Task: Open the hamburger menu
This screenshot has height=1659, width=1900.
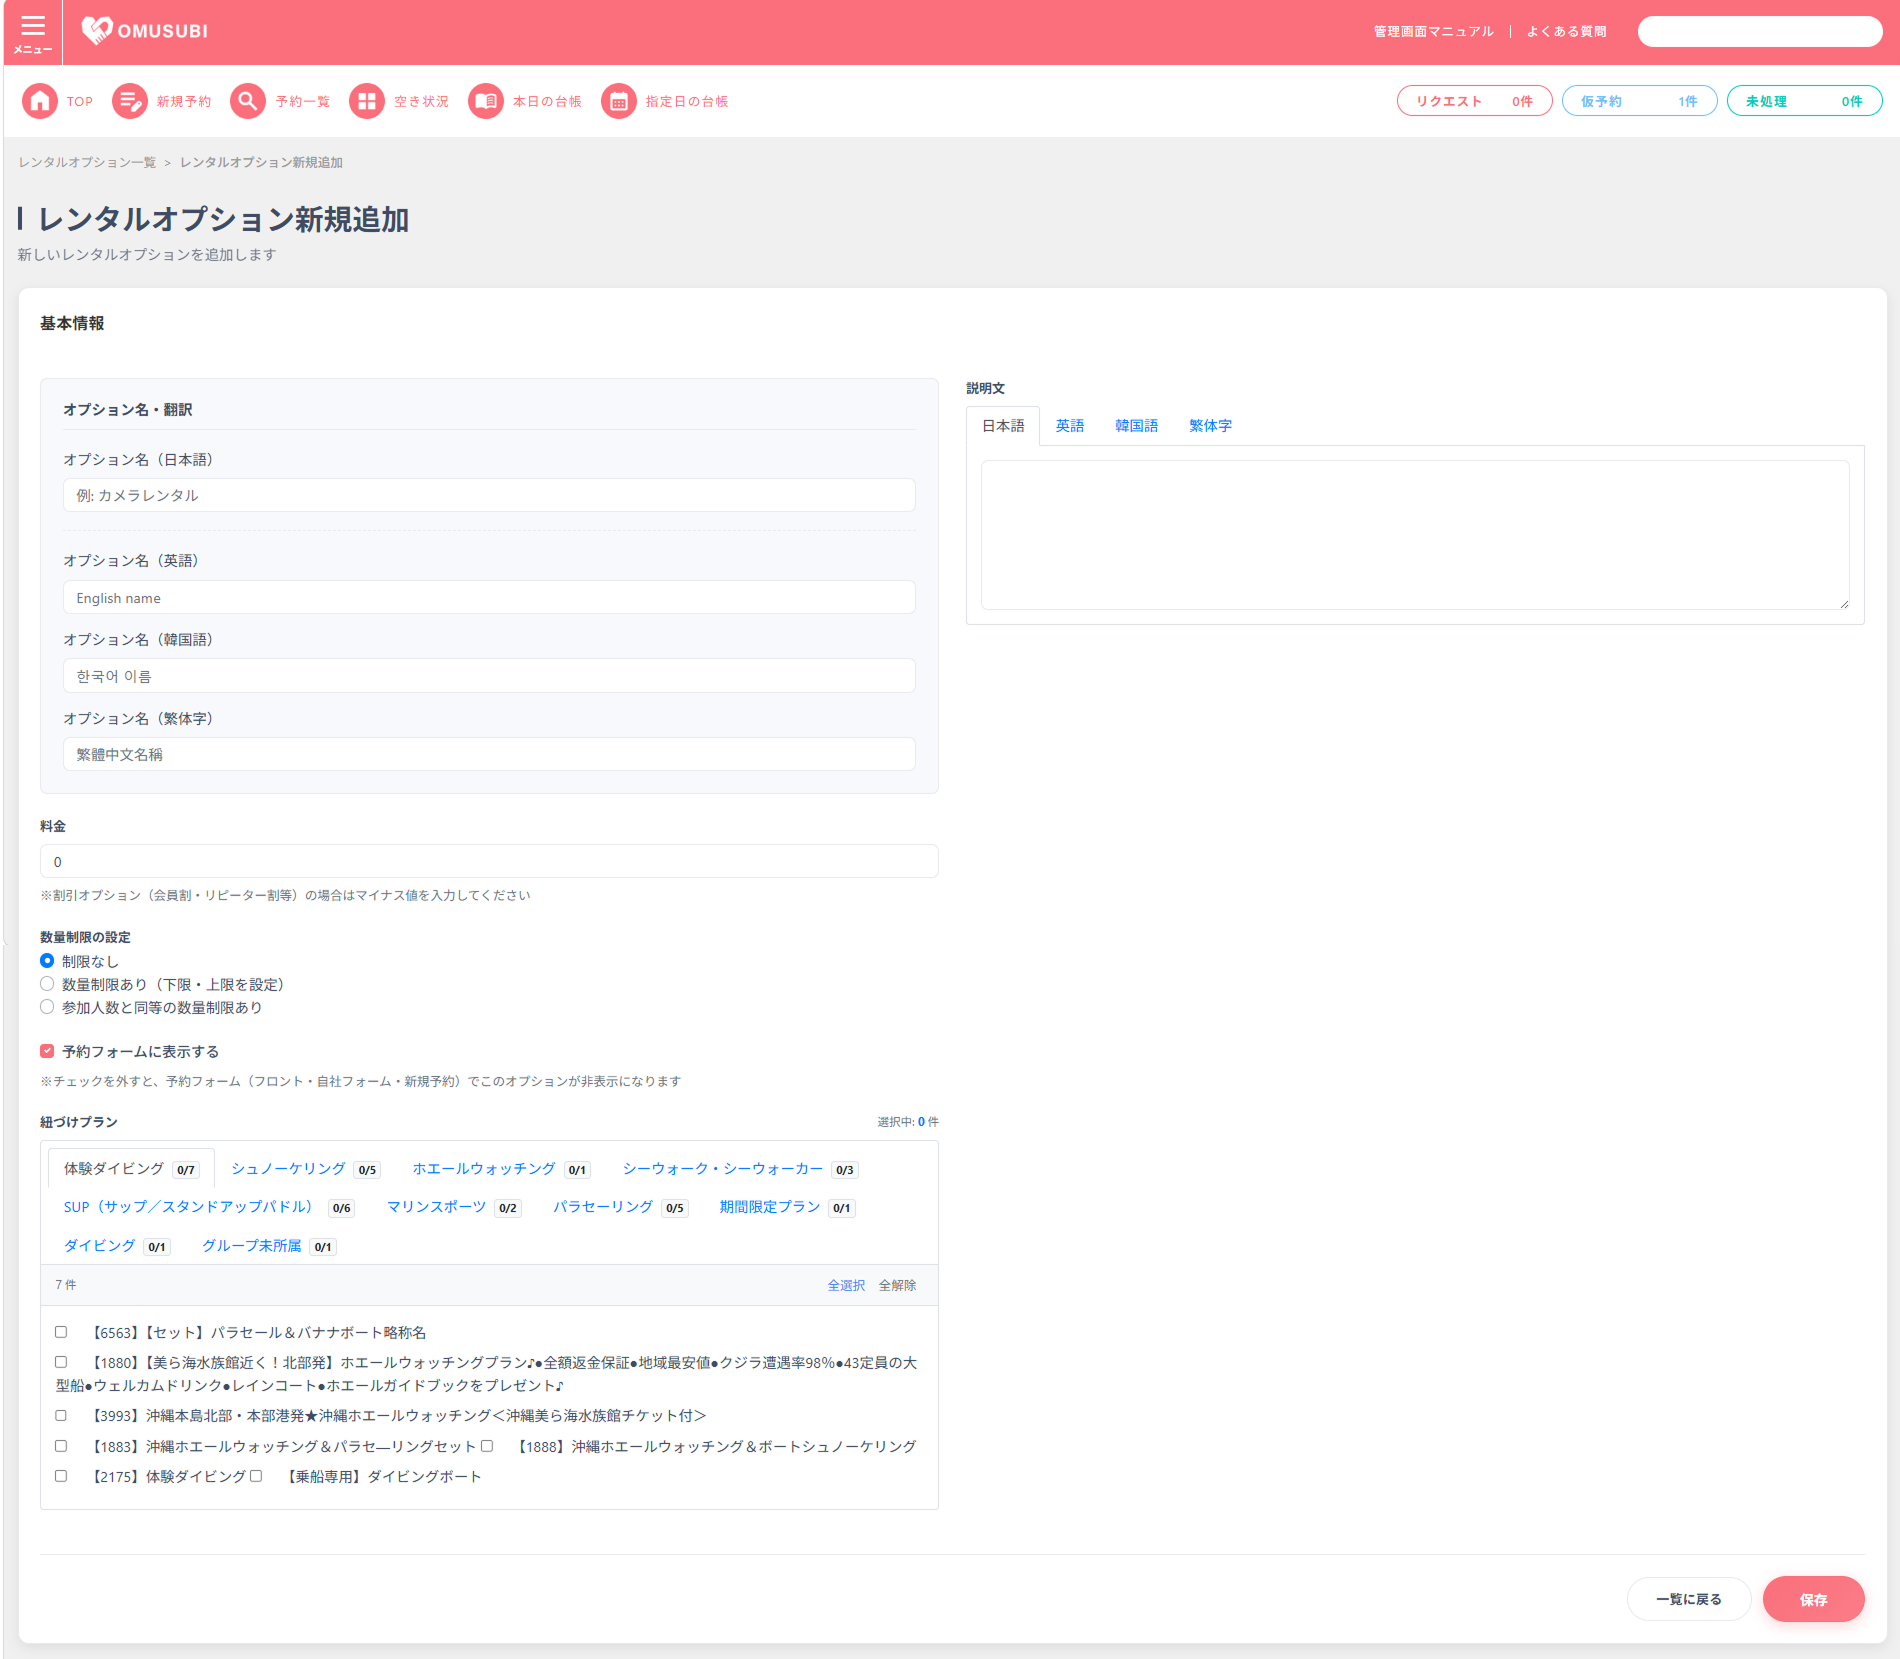Action: coord(33,32)
